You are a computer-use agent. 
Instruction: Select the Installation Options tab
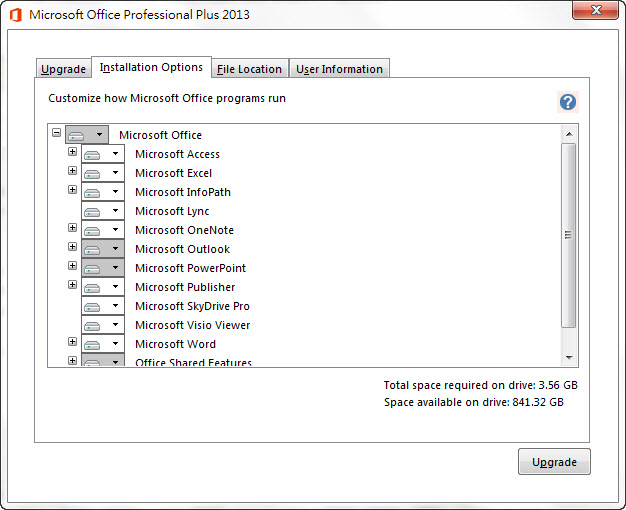click(151, 67)
